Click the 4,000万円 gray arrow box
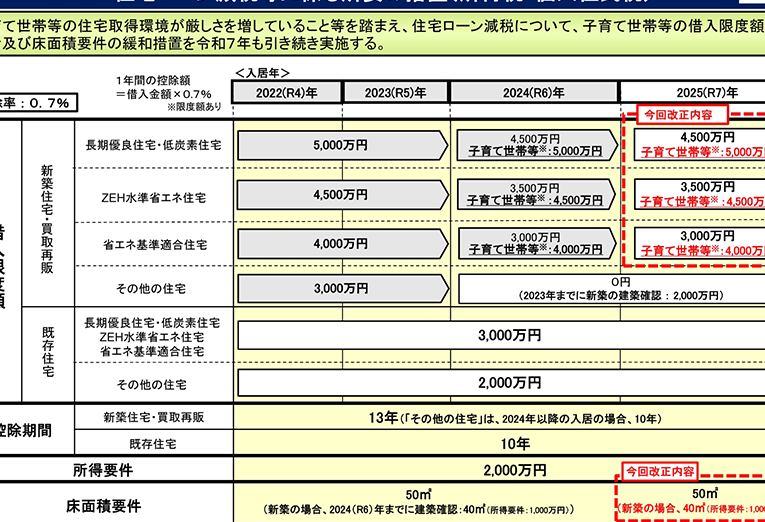 342,243
